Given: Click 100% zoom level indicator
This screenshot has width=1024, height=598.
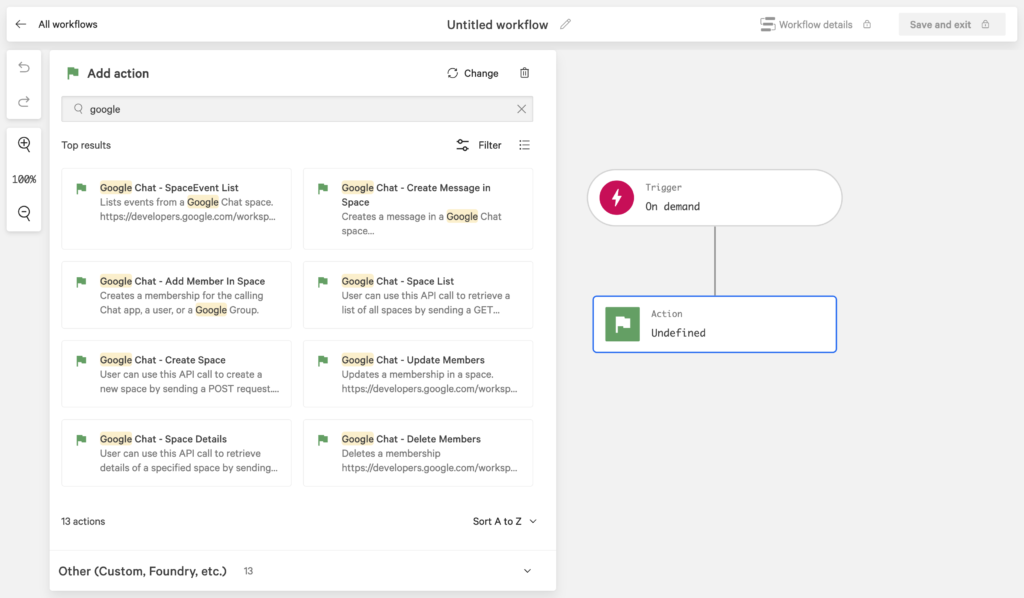Looking at the screenshot, I should pos(24,179).
